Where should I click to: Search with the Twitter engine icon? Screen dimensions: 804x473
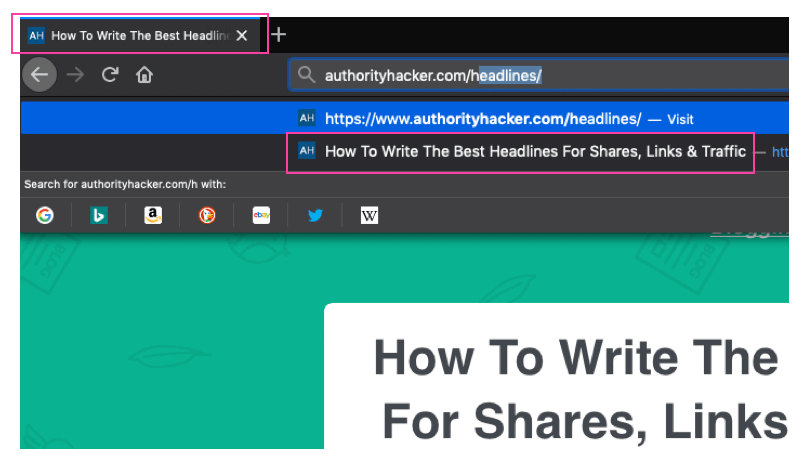[315, 215]
